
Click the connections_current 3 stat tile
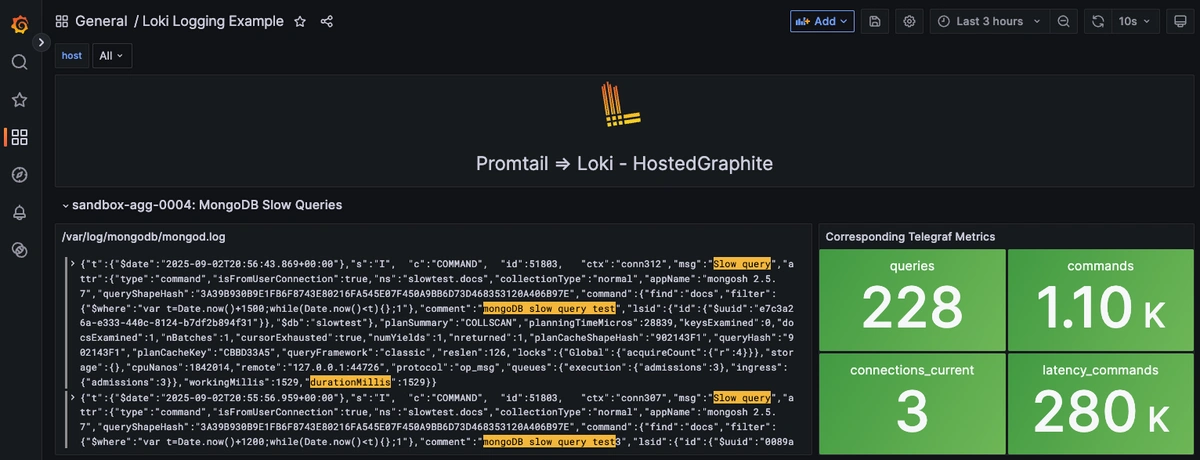[x=912, y=403]
